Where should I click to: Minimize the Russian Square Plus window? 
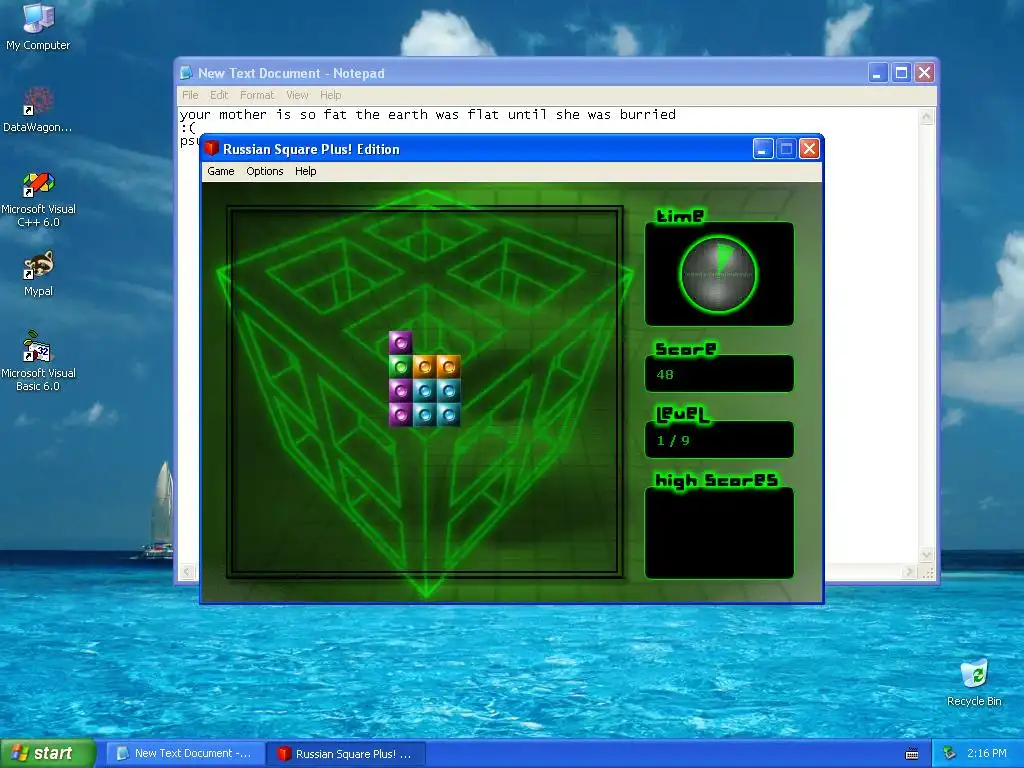[x=763, y=149]
